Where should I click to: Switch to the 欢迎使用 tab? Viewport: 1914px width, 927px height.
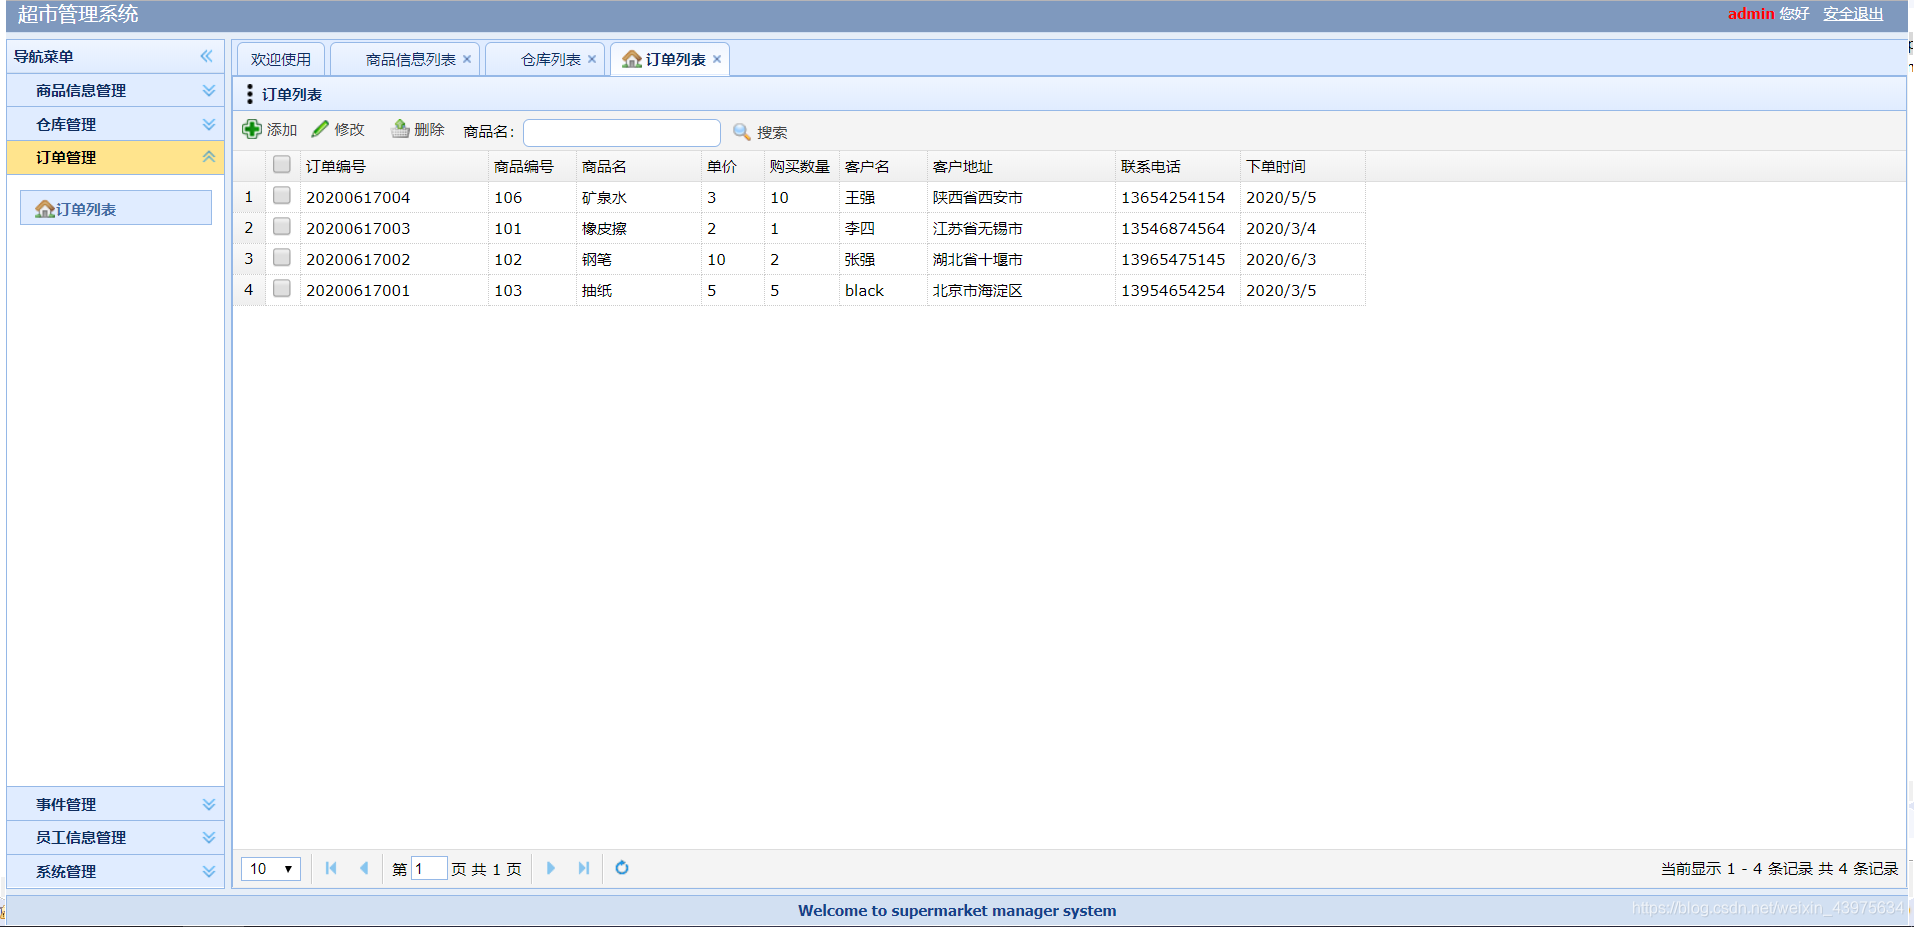(x=281, y=60)
